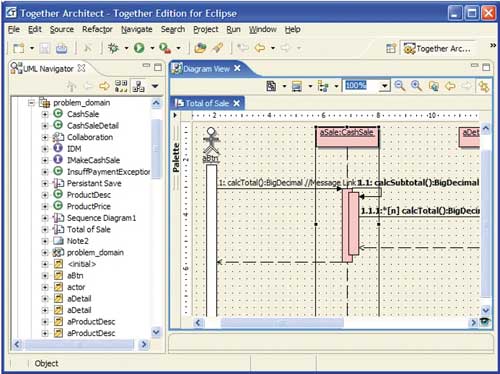This screenshot has height=374, width=500.
Task: Select the ProductPrice tree item
Action: click(x=89, y=206)
